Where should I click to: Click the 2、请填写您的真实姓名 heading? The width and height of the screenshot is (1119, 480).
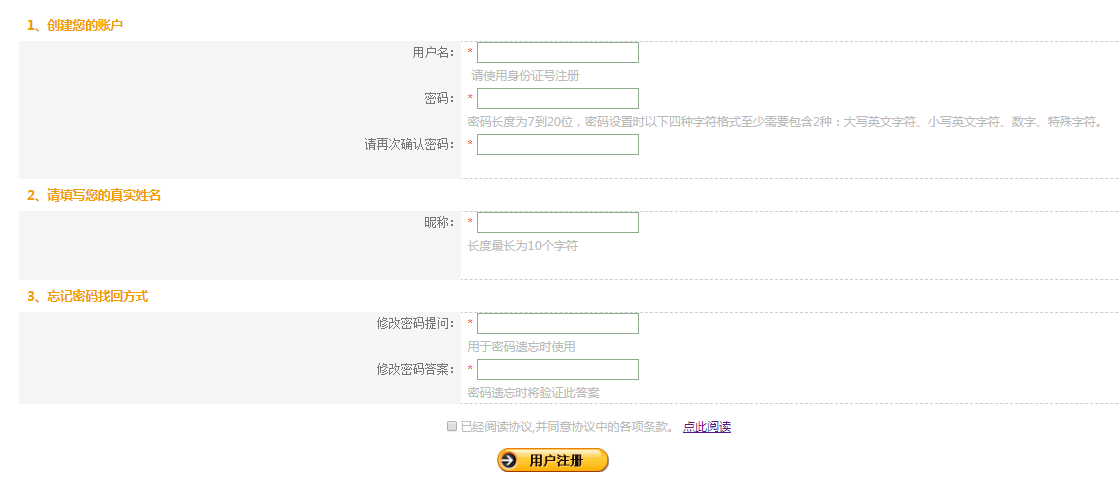[x=94, y=195]
